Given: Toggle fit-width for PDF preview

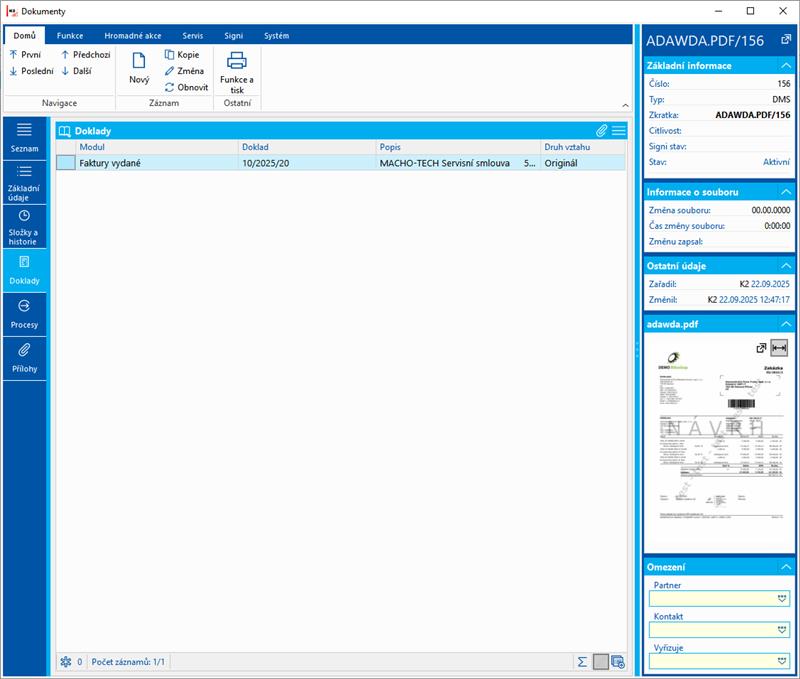Looking at the screenshot, I should coord(779,348).
